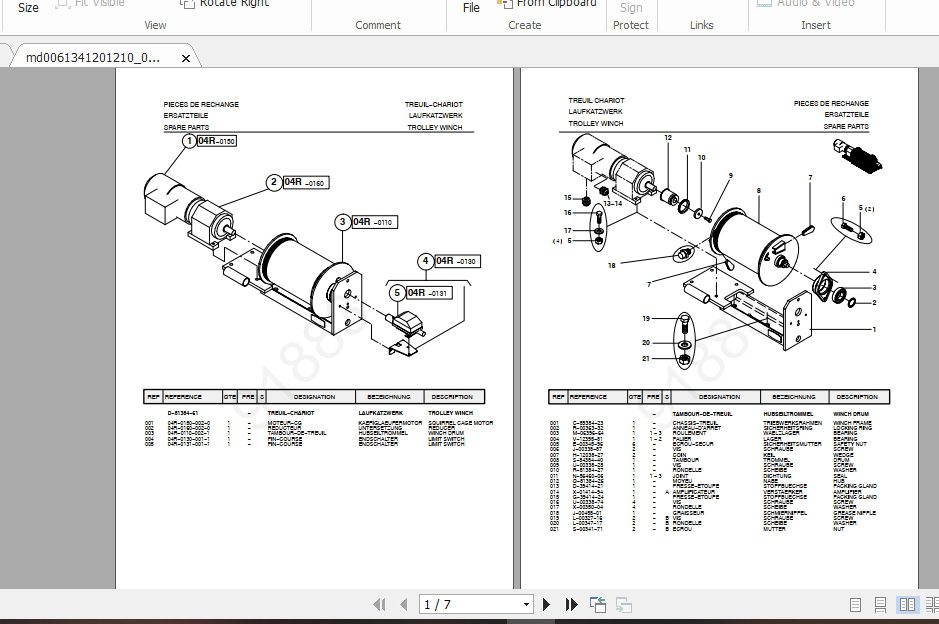Jump to the last page with skip-forward arrow
The image size is (939, 624).
coord(571,605)
